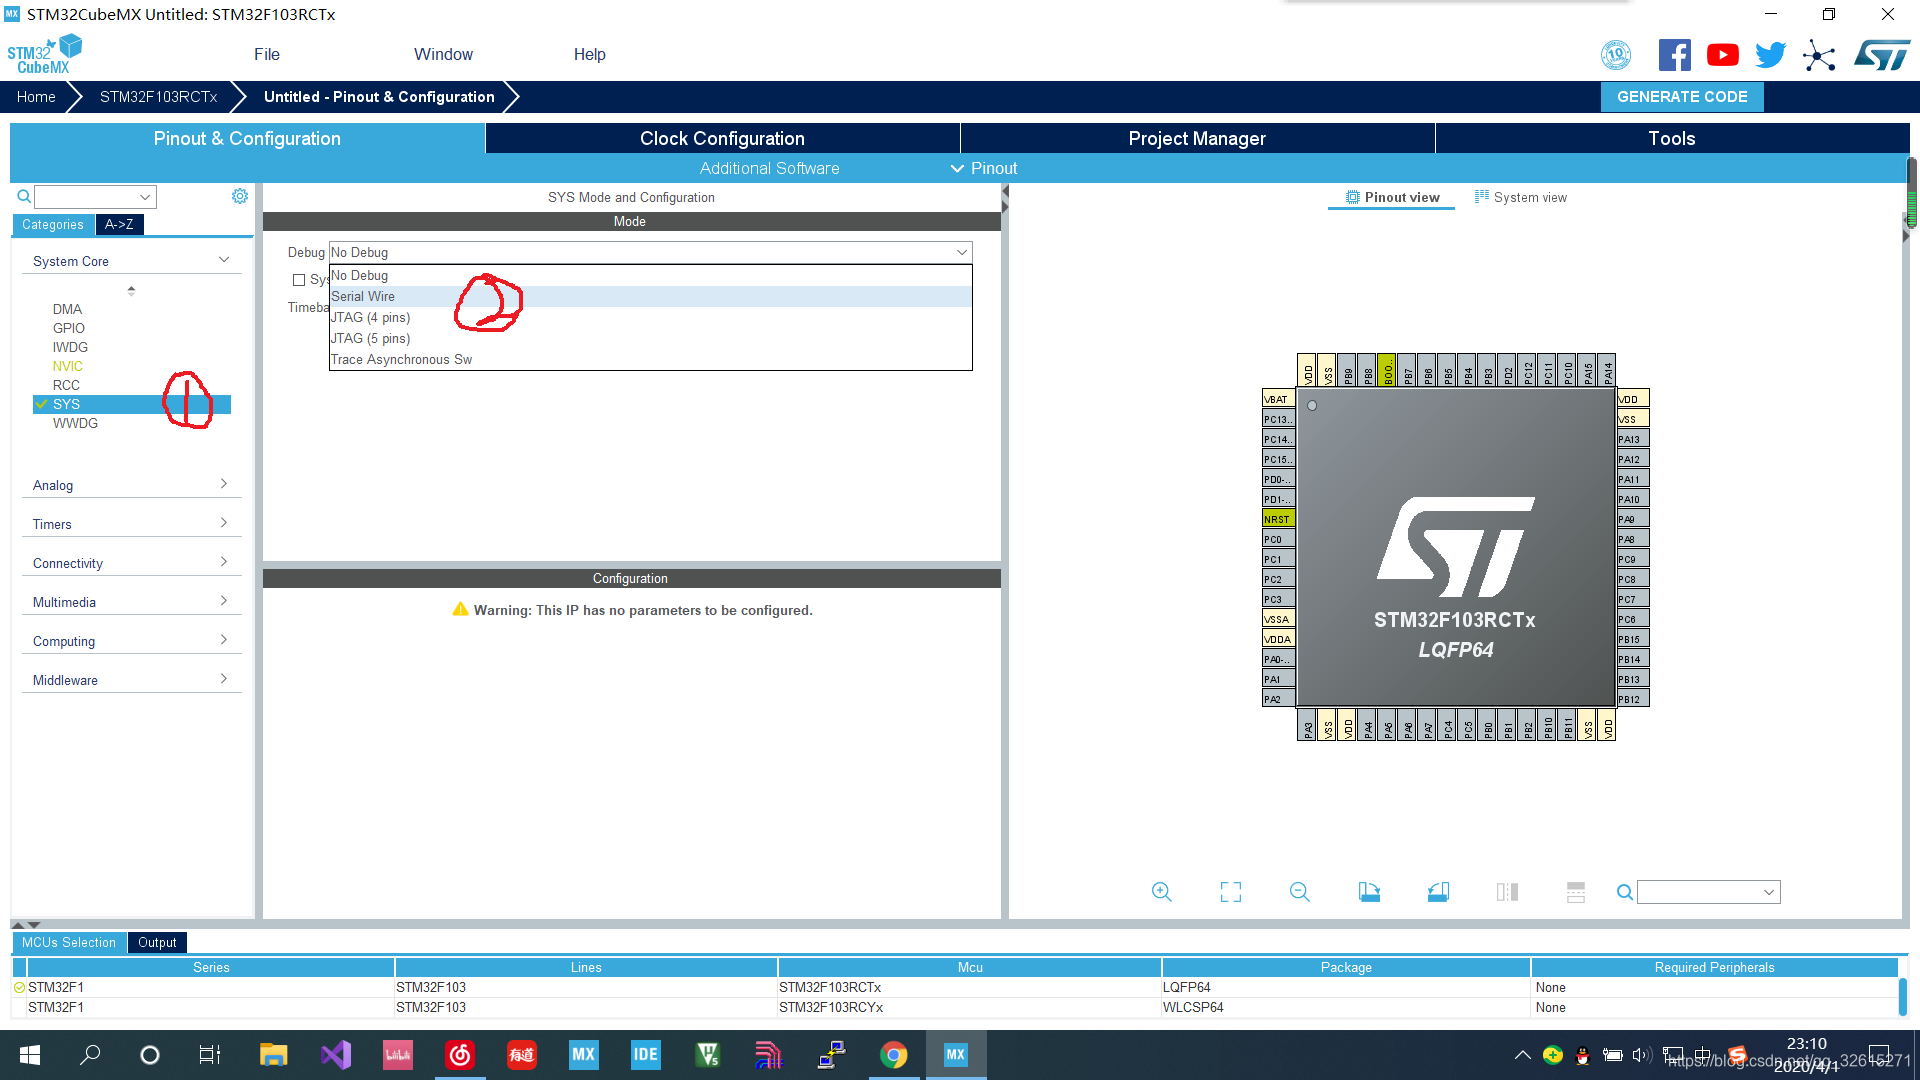Image resolution: width=1920 pixels, height=1080 pixels.
Task: Collapse the System Core category
Action: [x=131, y=261]
